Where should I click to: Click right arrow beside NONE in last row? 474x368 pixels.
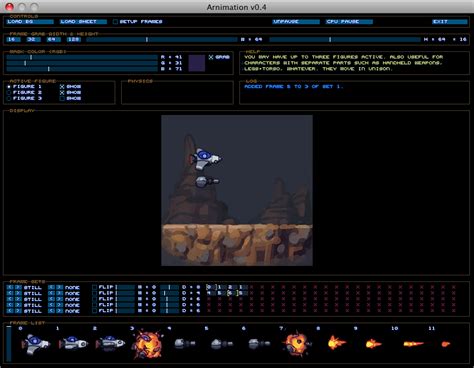click(x=59, y=311)
